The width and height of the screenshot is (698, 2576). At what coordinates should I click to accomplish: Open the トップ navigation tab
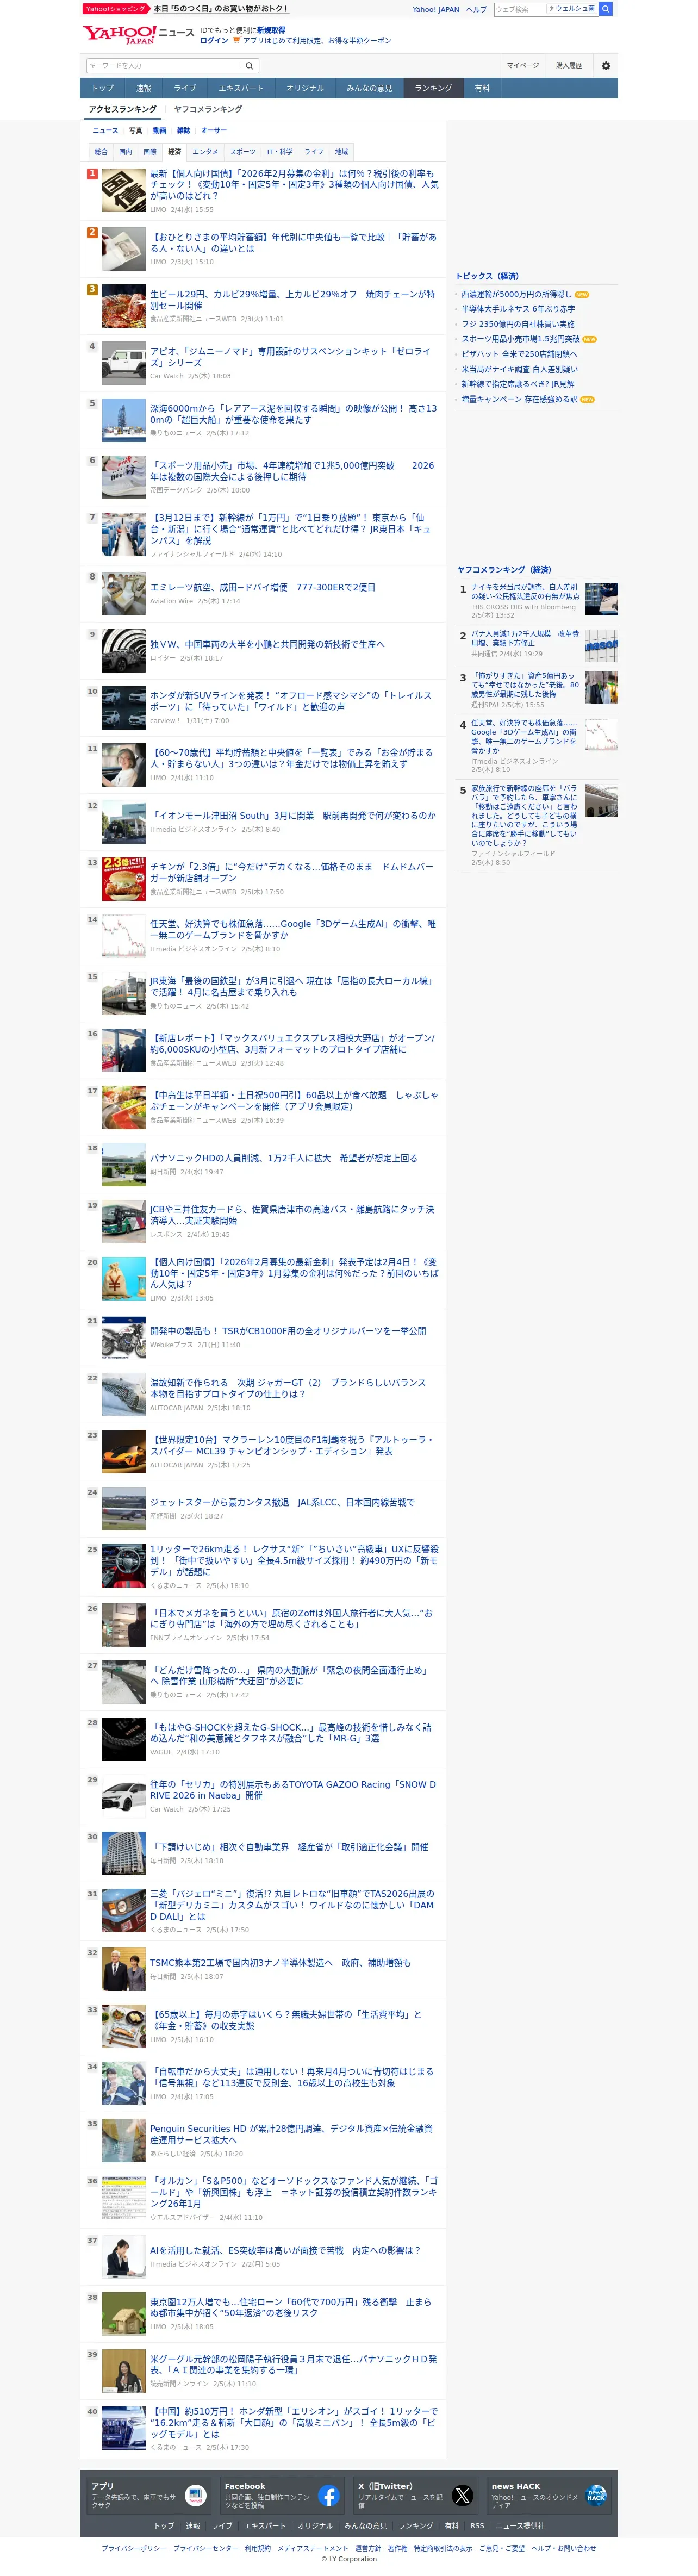pyautogui.click(x=103, y=88)
